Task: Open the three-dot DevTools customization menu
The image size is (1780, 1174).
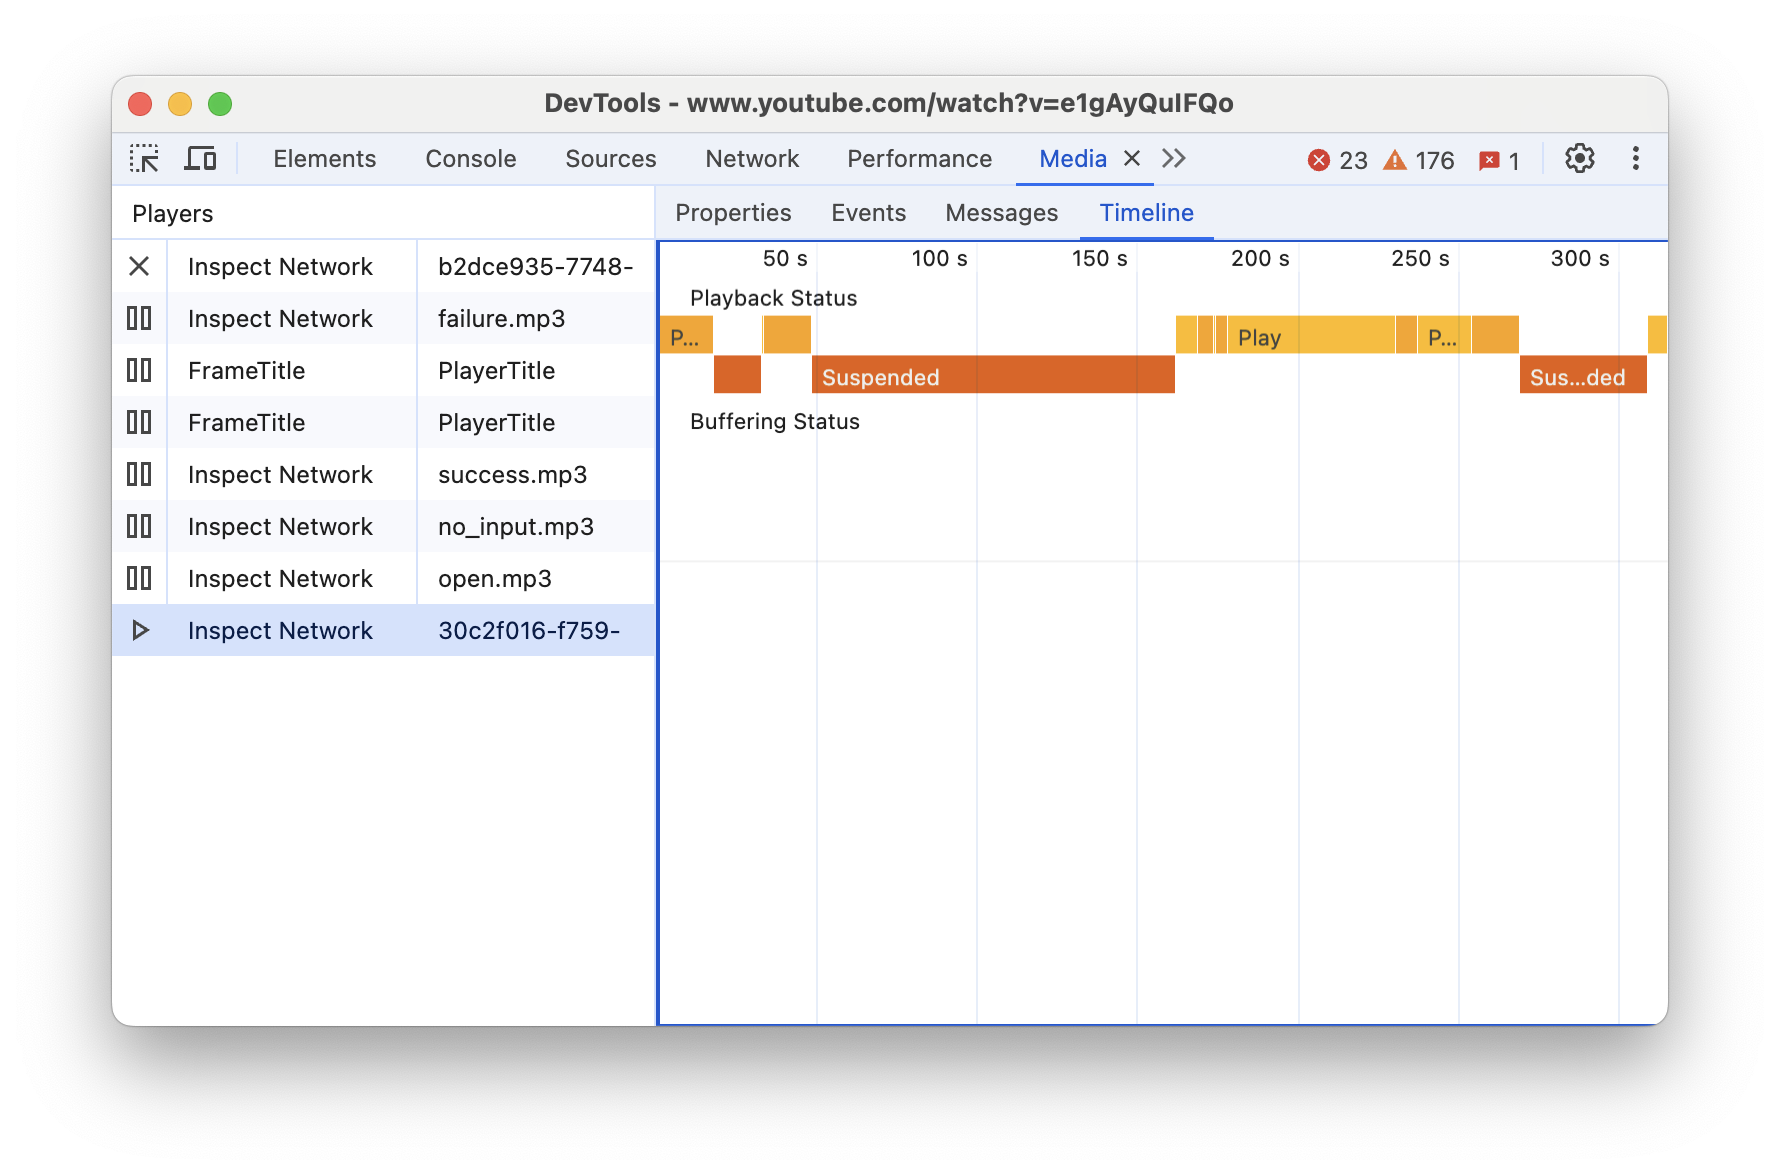Action: (x=1635, y=158)
